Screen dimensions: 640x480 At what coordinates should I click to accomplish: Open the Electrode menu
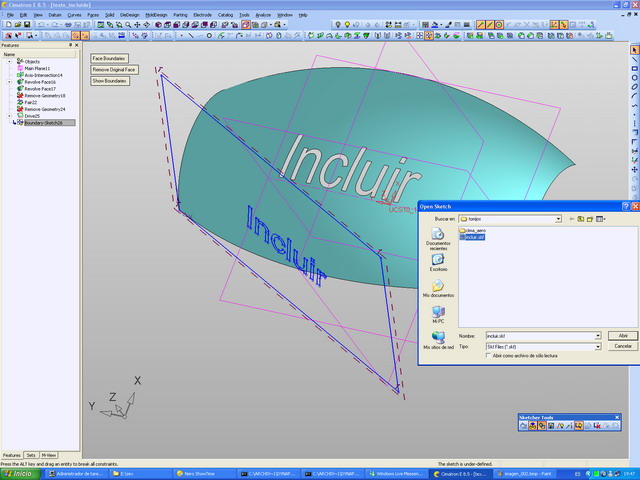(x=202, y=15)
